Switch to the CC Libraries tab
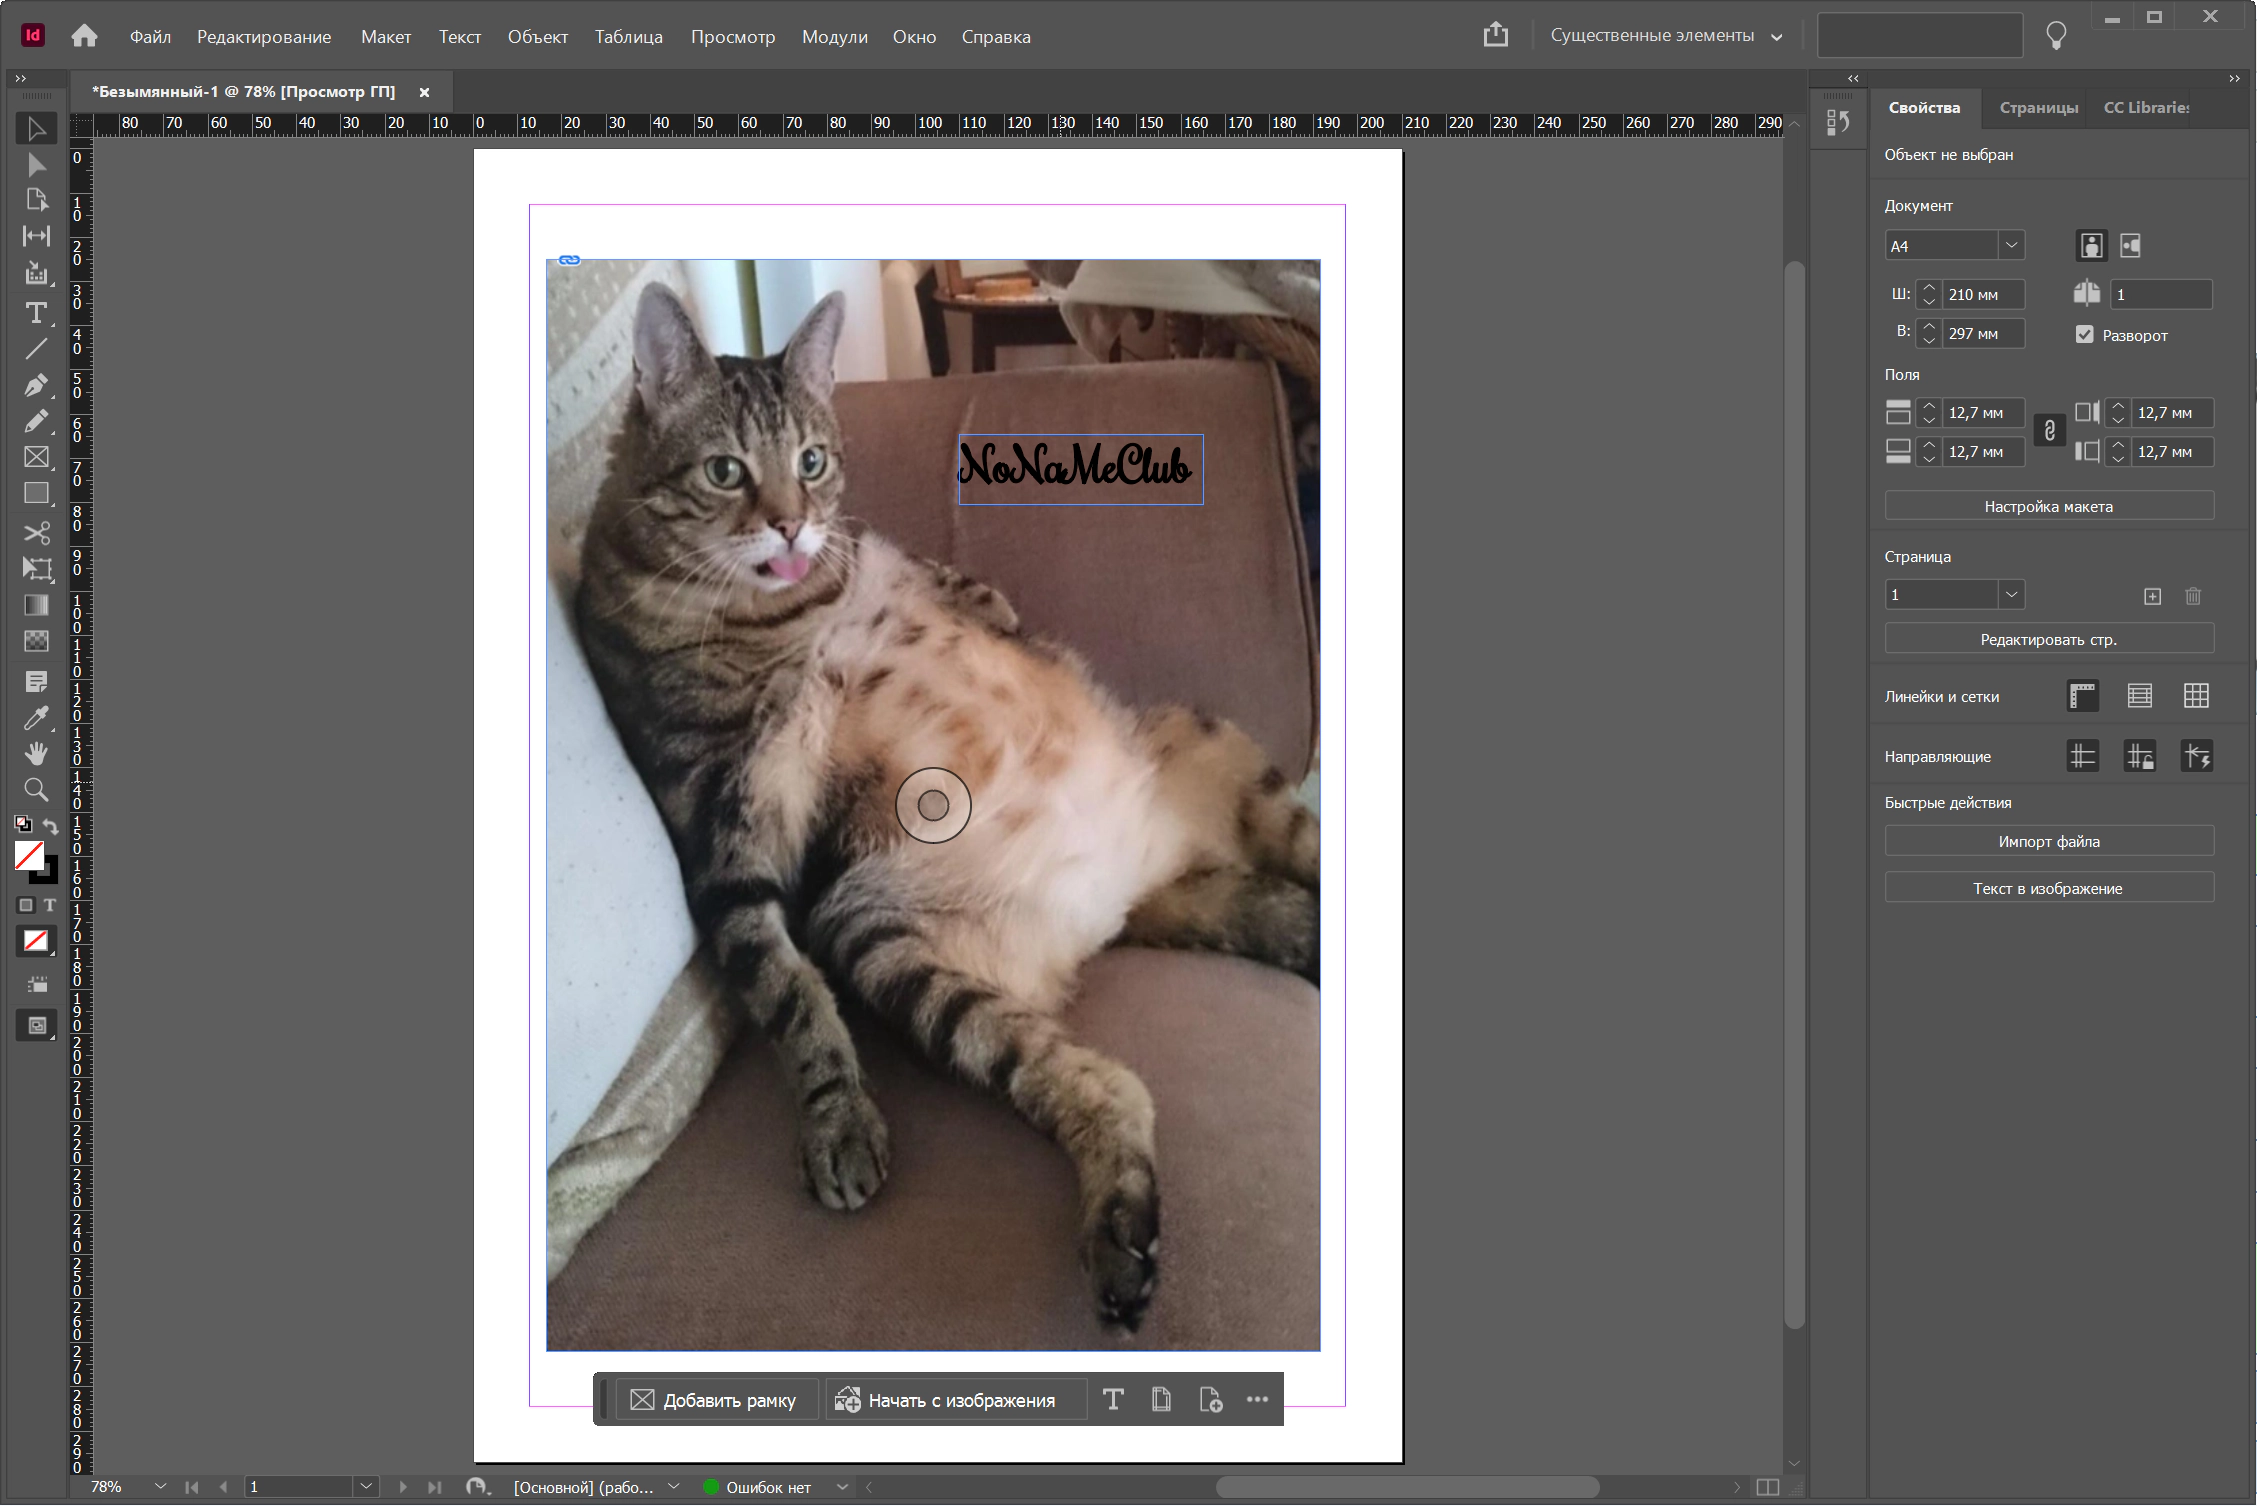 (2146, 108)
